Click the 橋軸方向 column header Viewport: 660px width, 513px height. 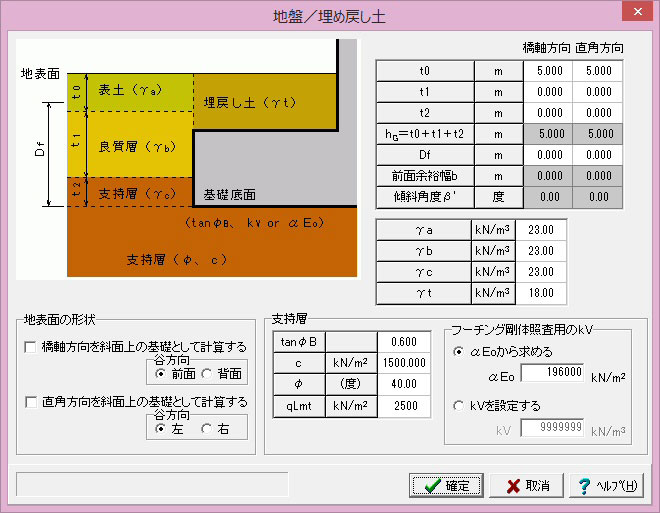click(546, 48)
